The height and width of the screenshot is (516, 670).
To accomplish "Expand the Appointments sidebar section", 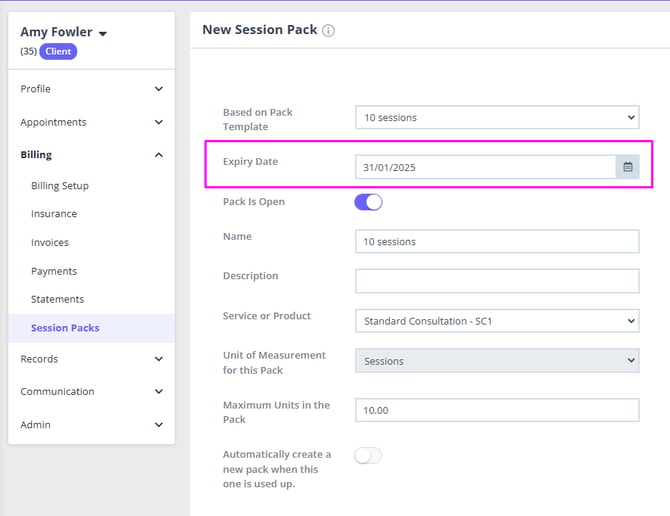I will click(x=91, y=122).
